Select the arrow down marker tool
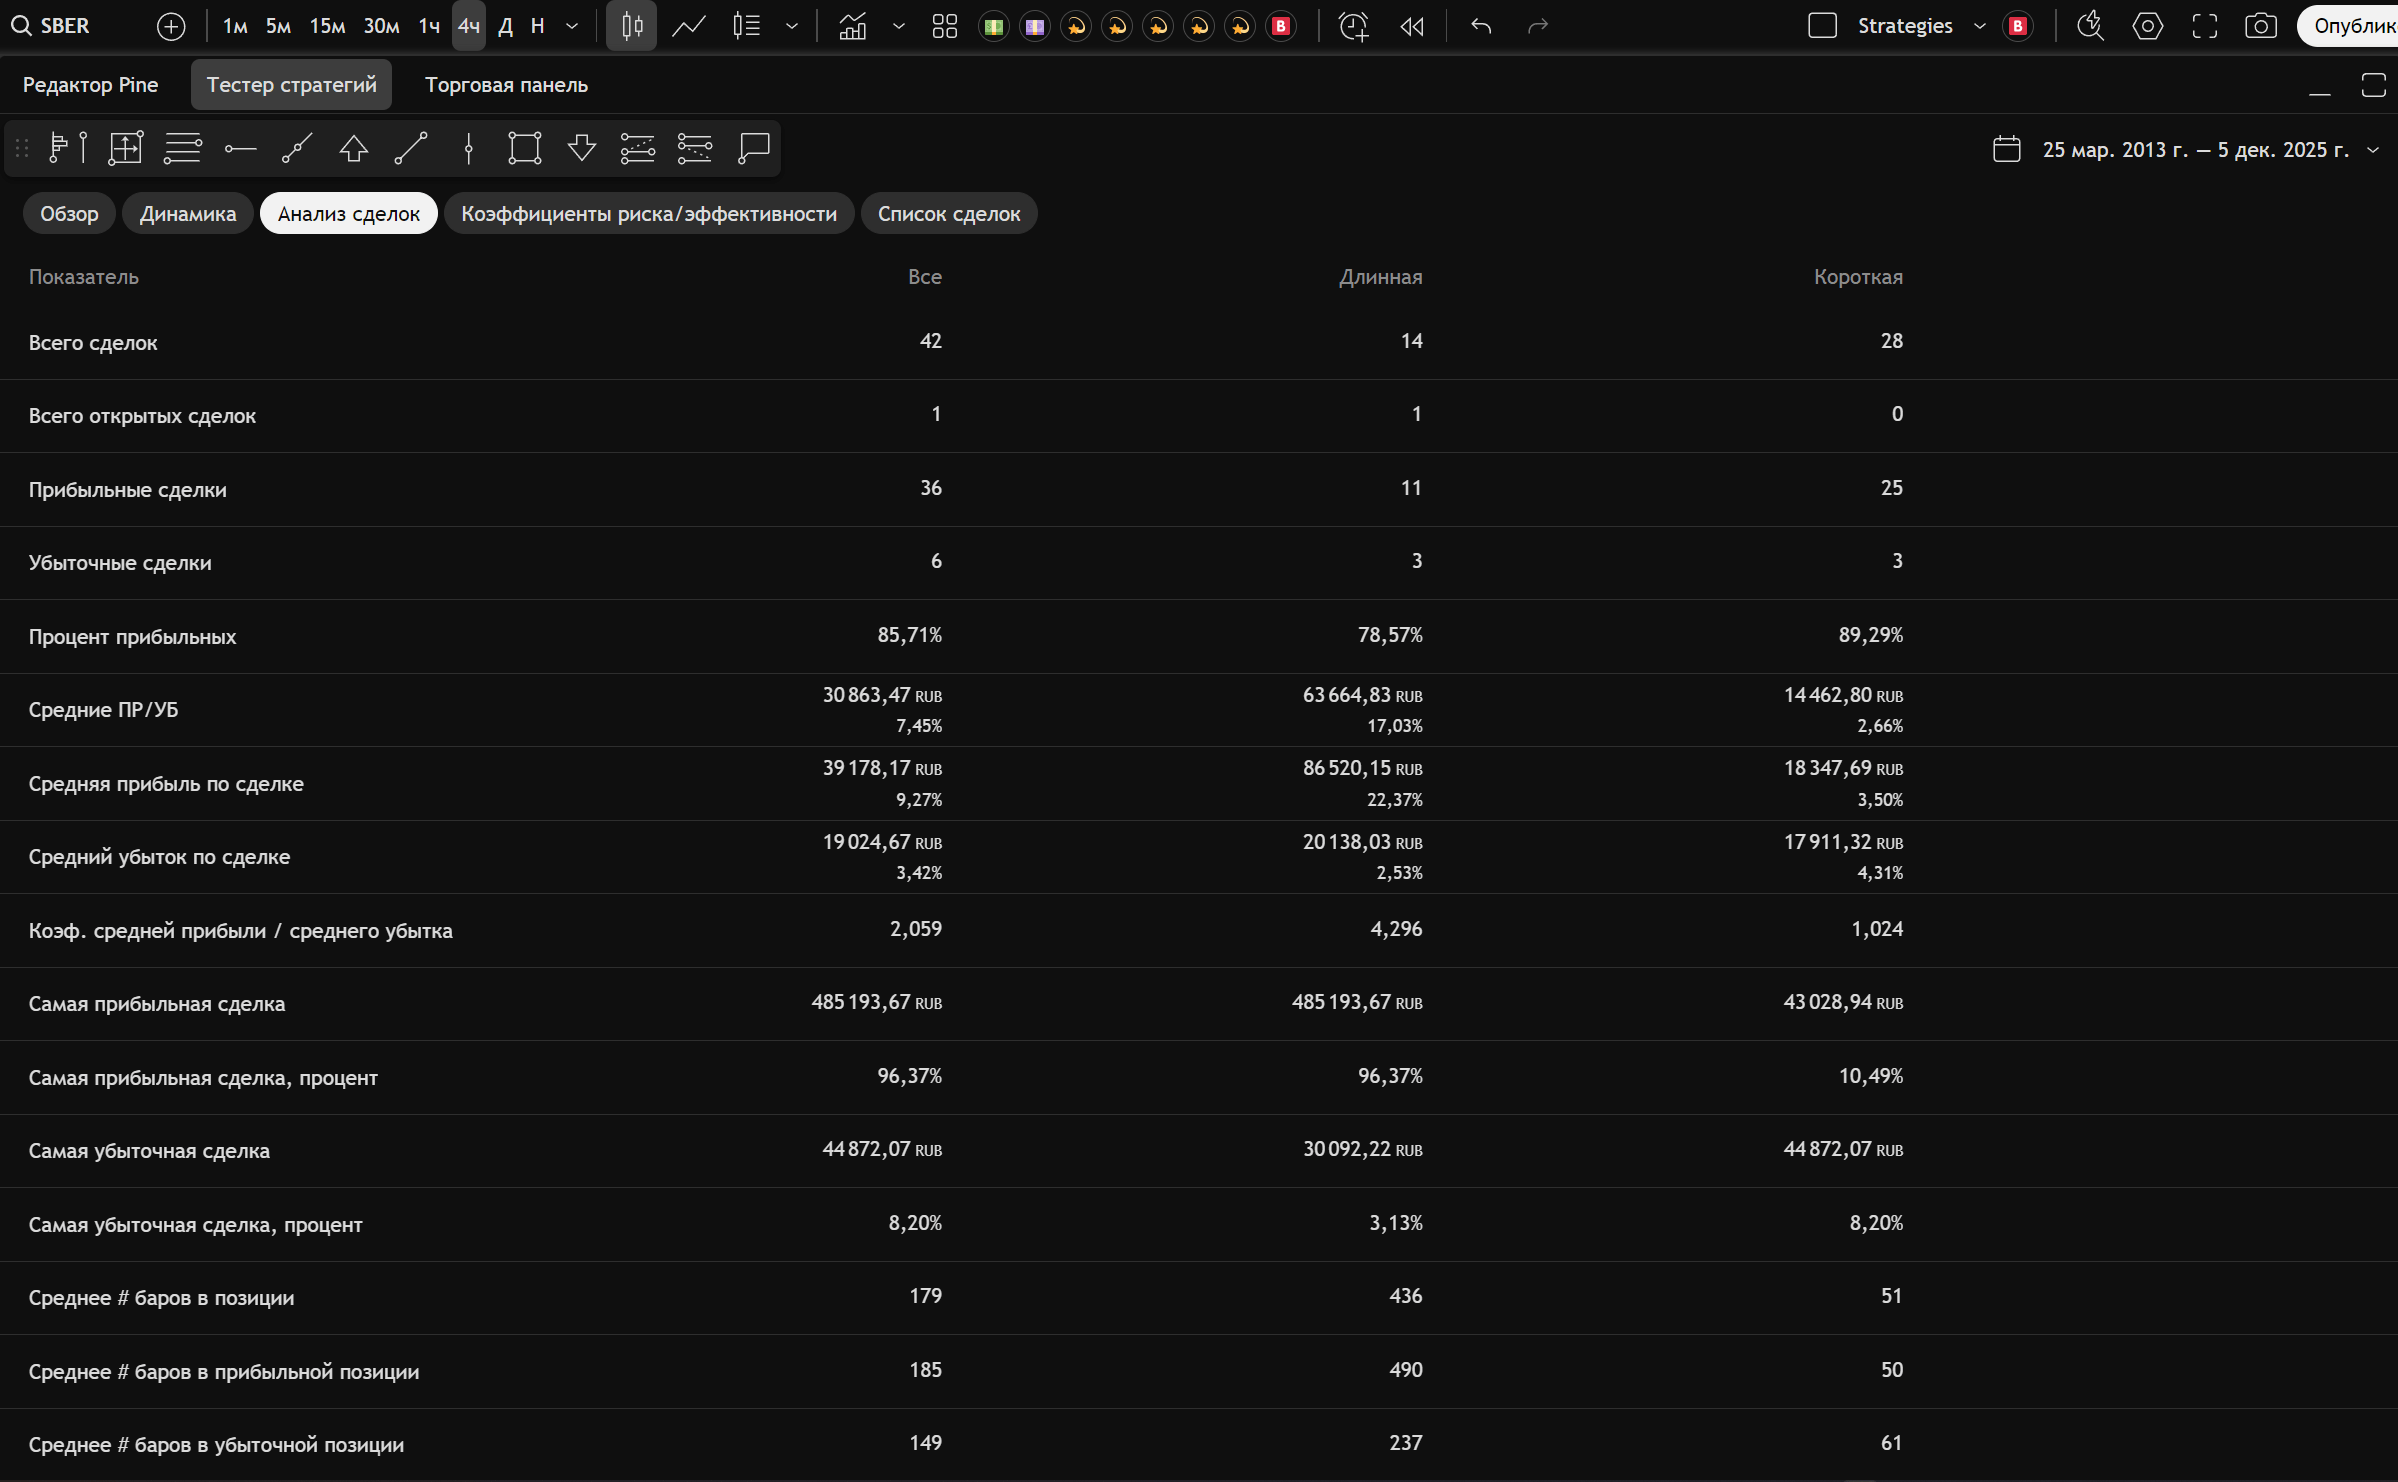The width and height of the screenshot is (2398, 1482). pos(581,149)
